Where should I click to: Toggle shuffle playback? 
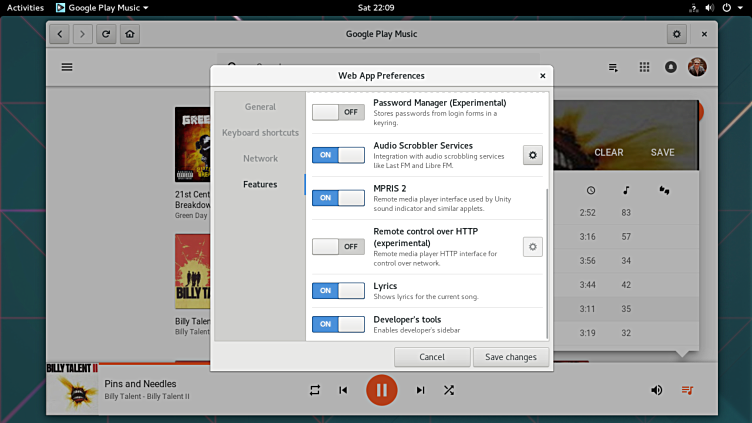[x=449, y=390]
